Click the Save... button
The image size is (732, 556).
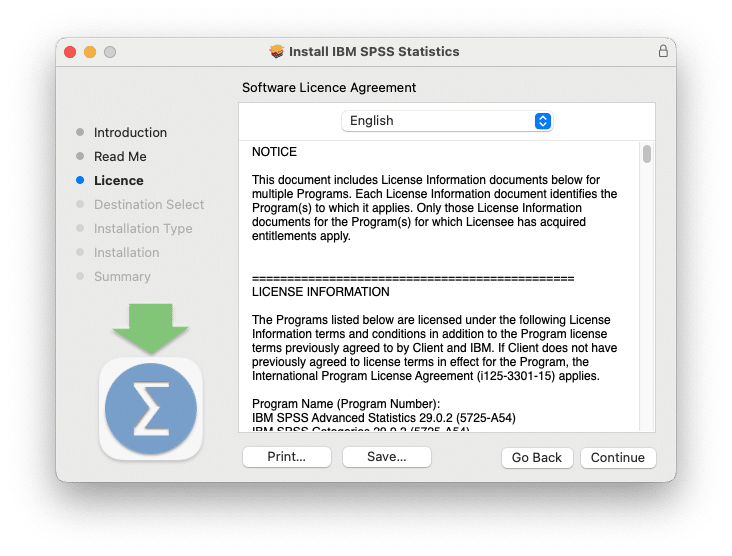[x=387, y=457]
